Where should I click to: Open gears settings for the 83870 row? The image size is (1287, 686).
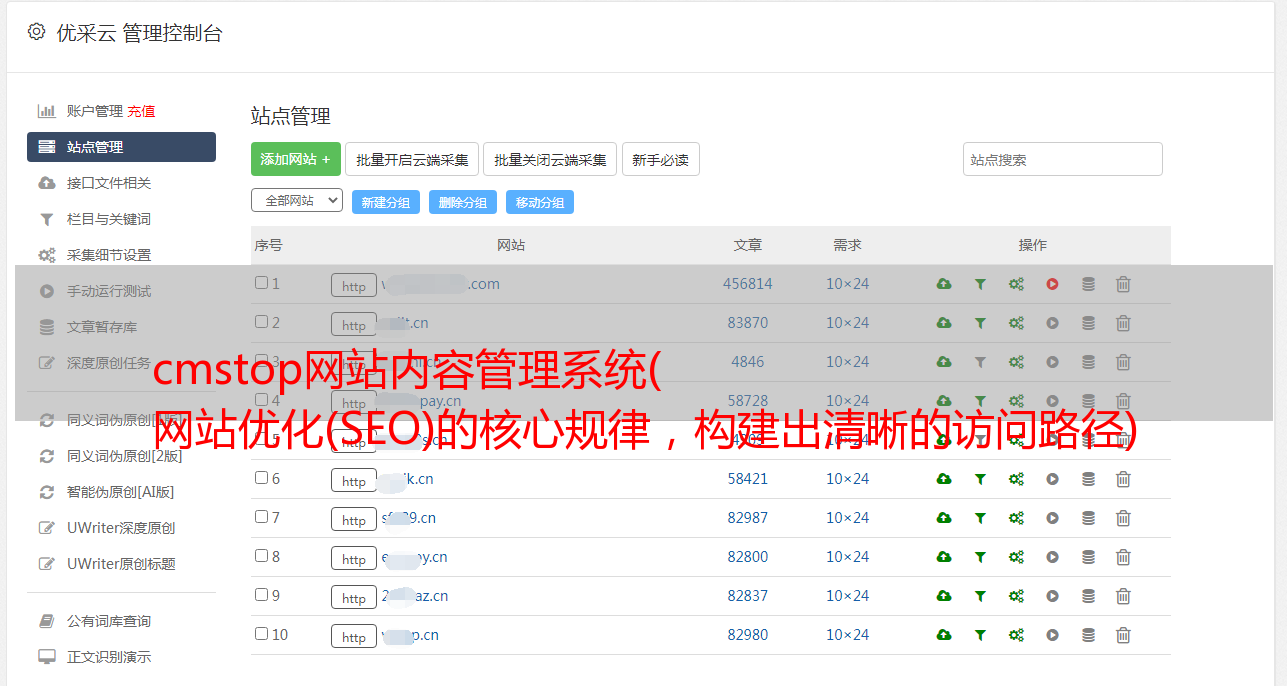(1016, 323)
